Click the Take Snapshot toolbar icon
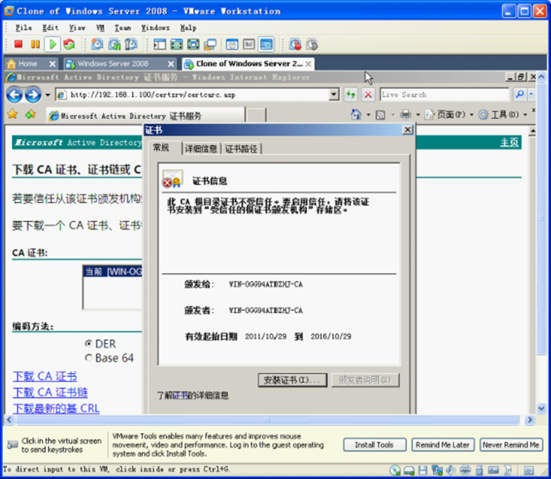Screen dimensions: 551x479 (x=97, y=44)
